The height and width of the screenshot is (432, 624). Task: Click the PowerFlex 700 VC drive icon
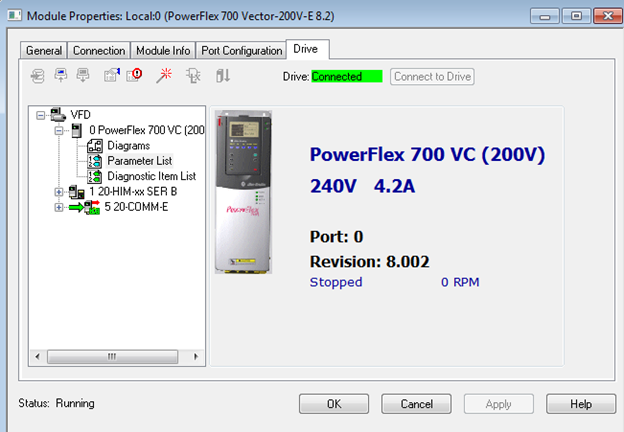tap(76, 130)
